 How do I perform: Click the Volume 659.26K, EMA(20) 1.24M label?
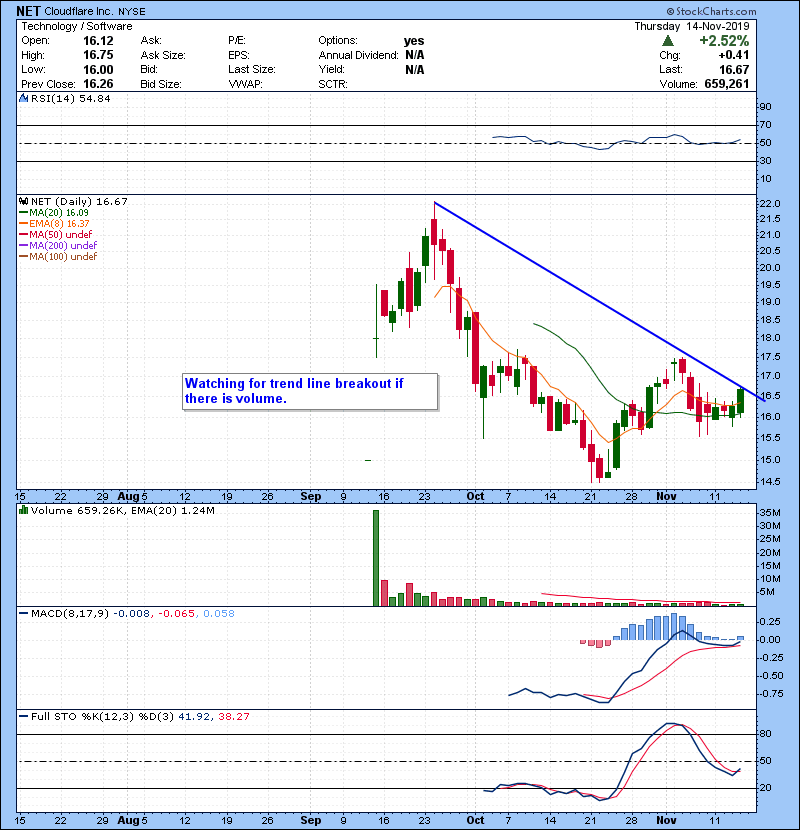pyautogui.click(x=122, y=510)
